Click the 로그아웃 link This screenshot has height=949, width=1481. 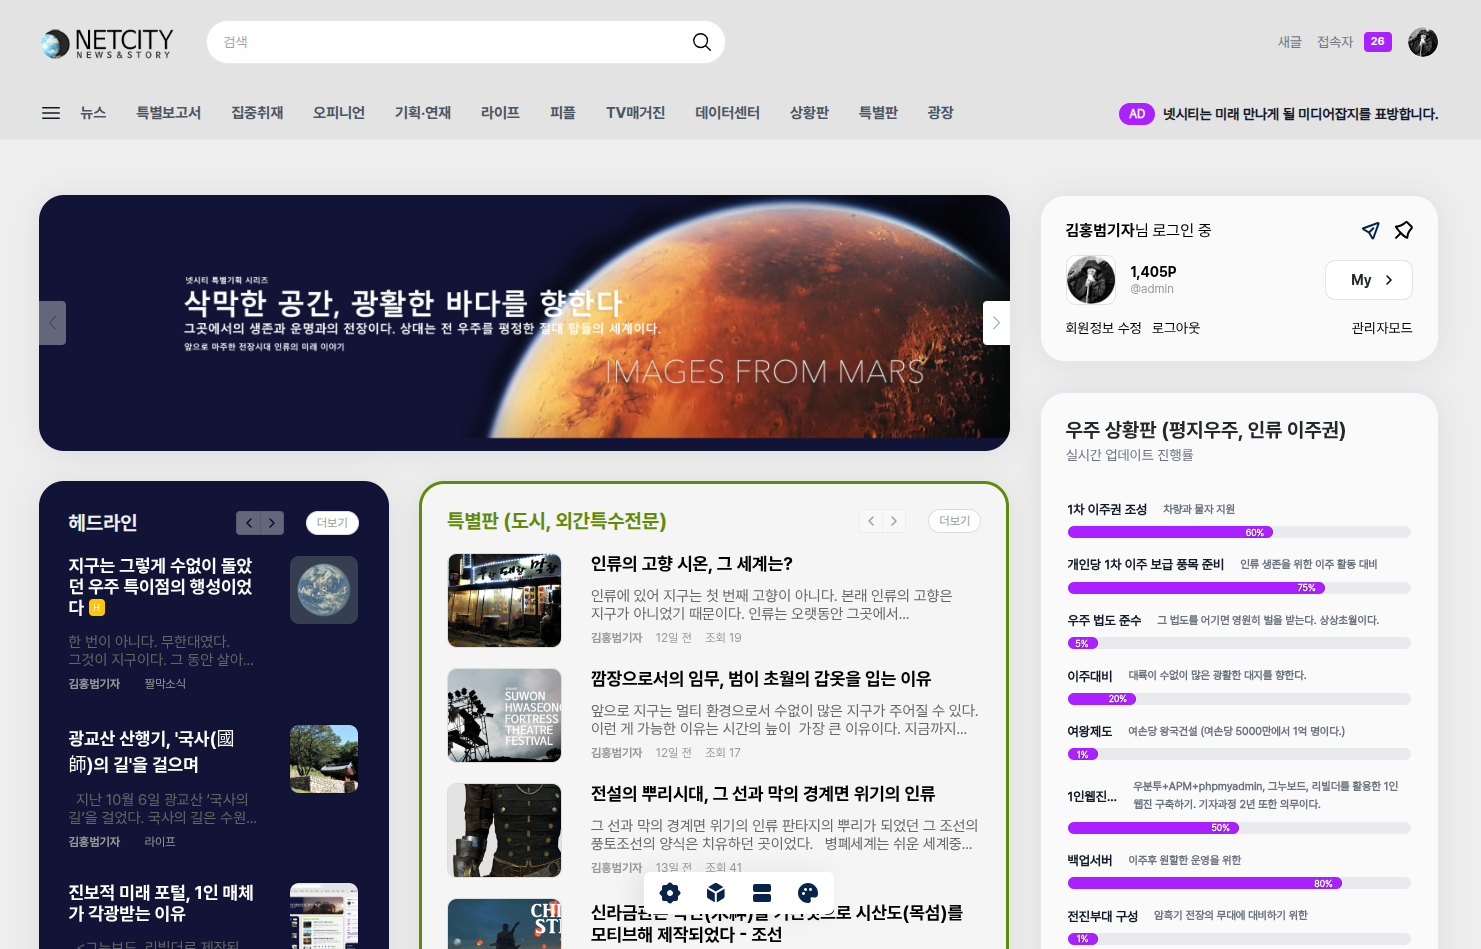pos(1175,328)
